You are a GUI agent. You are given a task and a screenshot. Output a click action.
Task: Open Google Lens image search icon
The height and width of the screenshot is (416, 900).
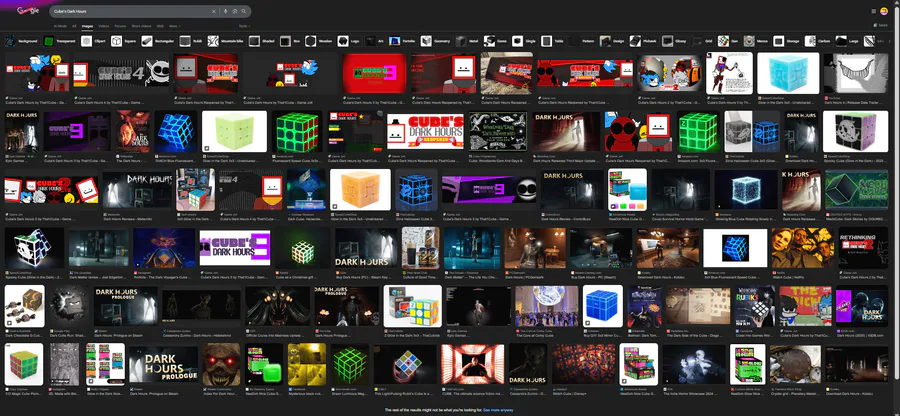[235, 11]
